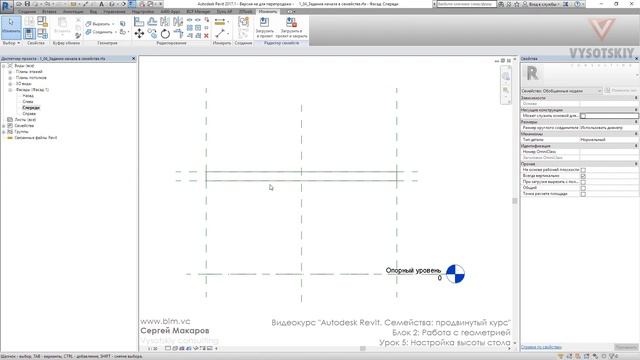
Task: Select the Rotate tool icon
Action: [x=165, y=33]
